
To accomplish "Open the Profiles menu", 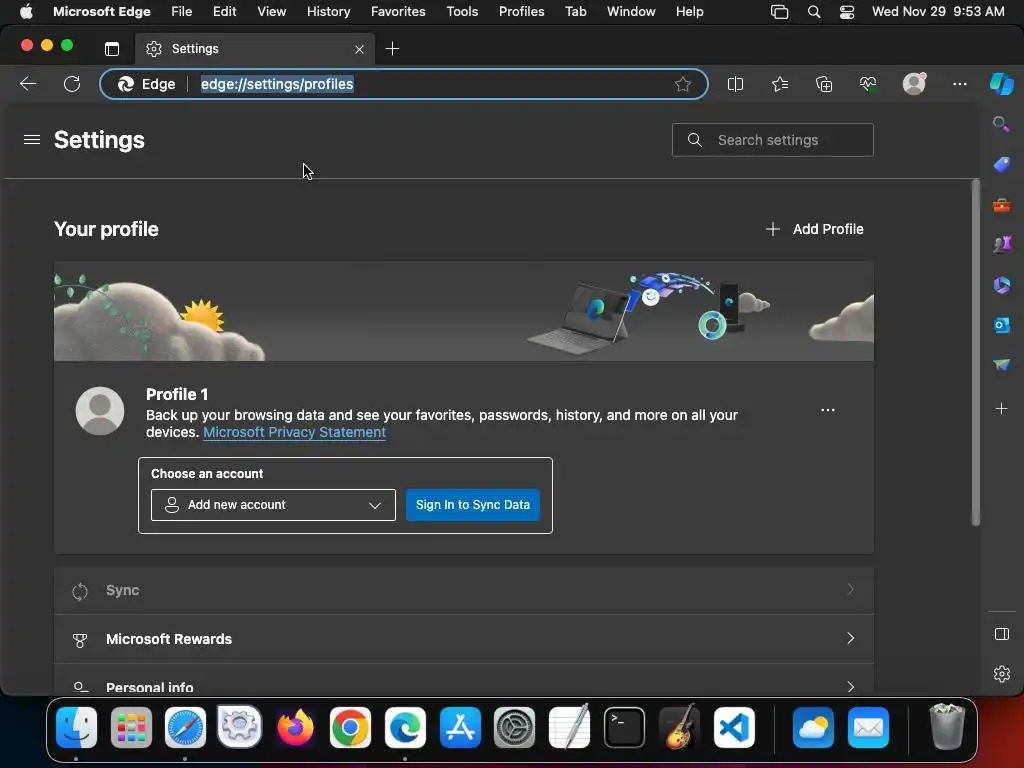I will [x=521, y=12].
